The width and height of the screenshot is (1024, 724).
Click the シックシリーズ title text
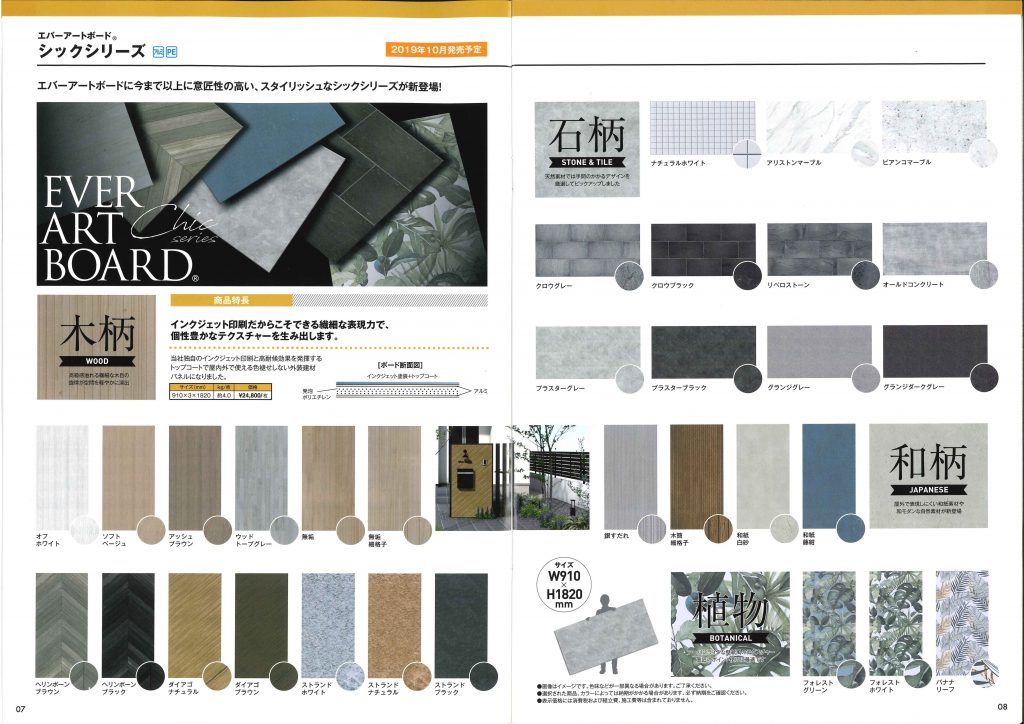point(91,51)
